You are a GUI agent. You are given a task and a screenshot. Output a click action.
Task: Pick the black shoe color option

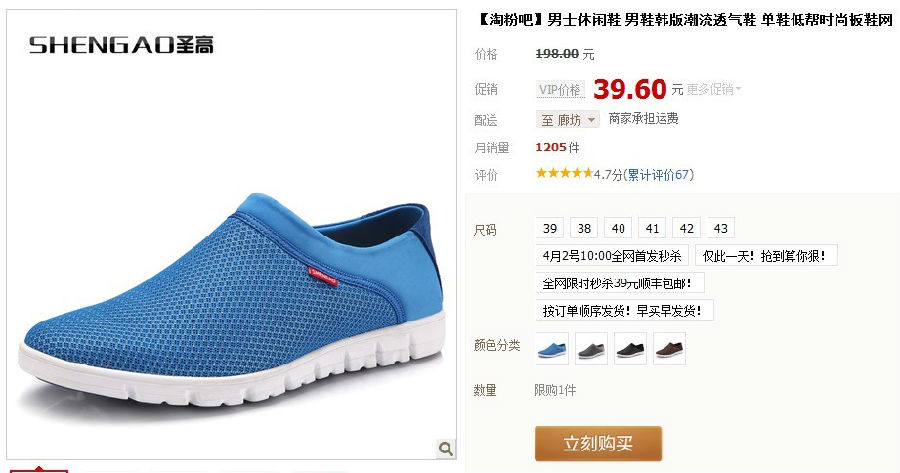pos(630,348)
